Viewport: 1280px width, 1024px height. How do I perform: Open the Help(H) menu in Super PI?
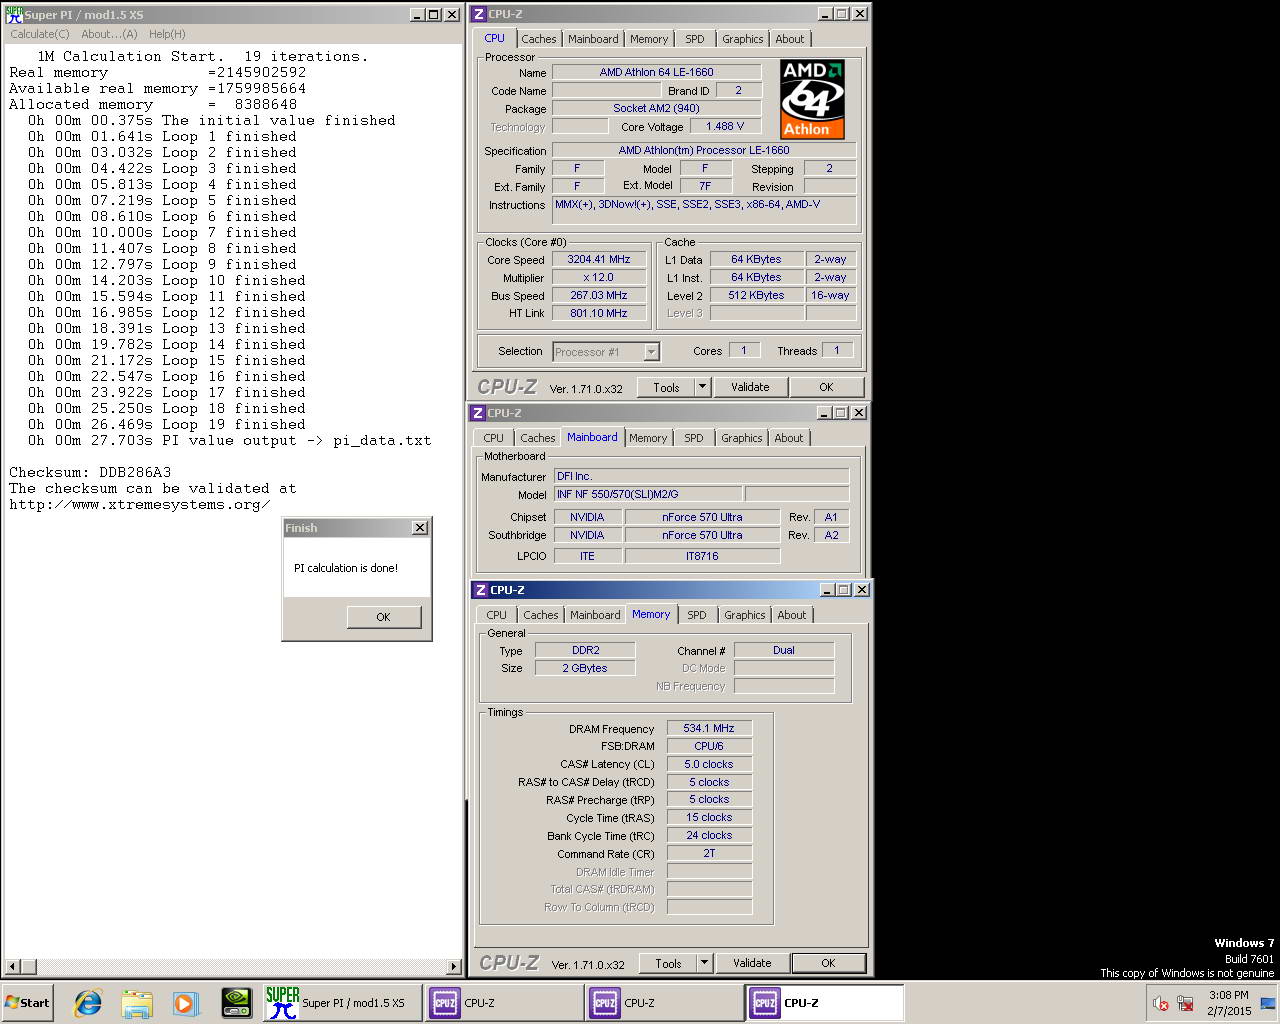point(167,34)
